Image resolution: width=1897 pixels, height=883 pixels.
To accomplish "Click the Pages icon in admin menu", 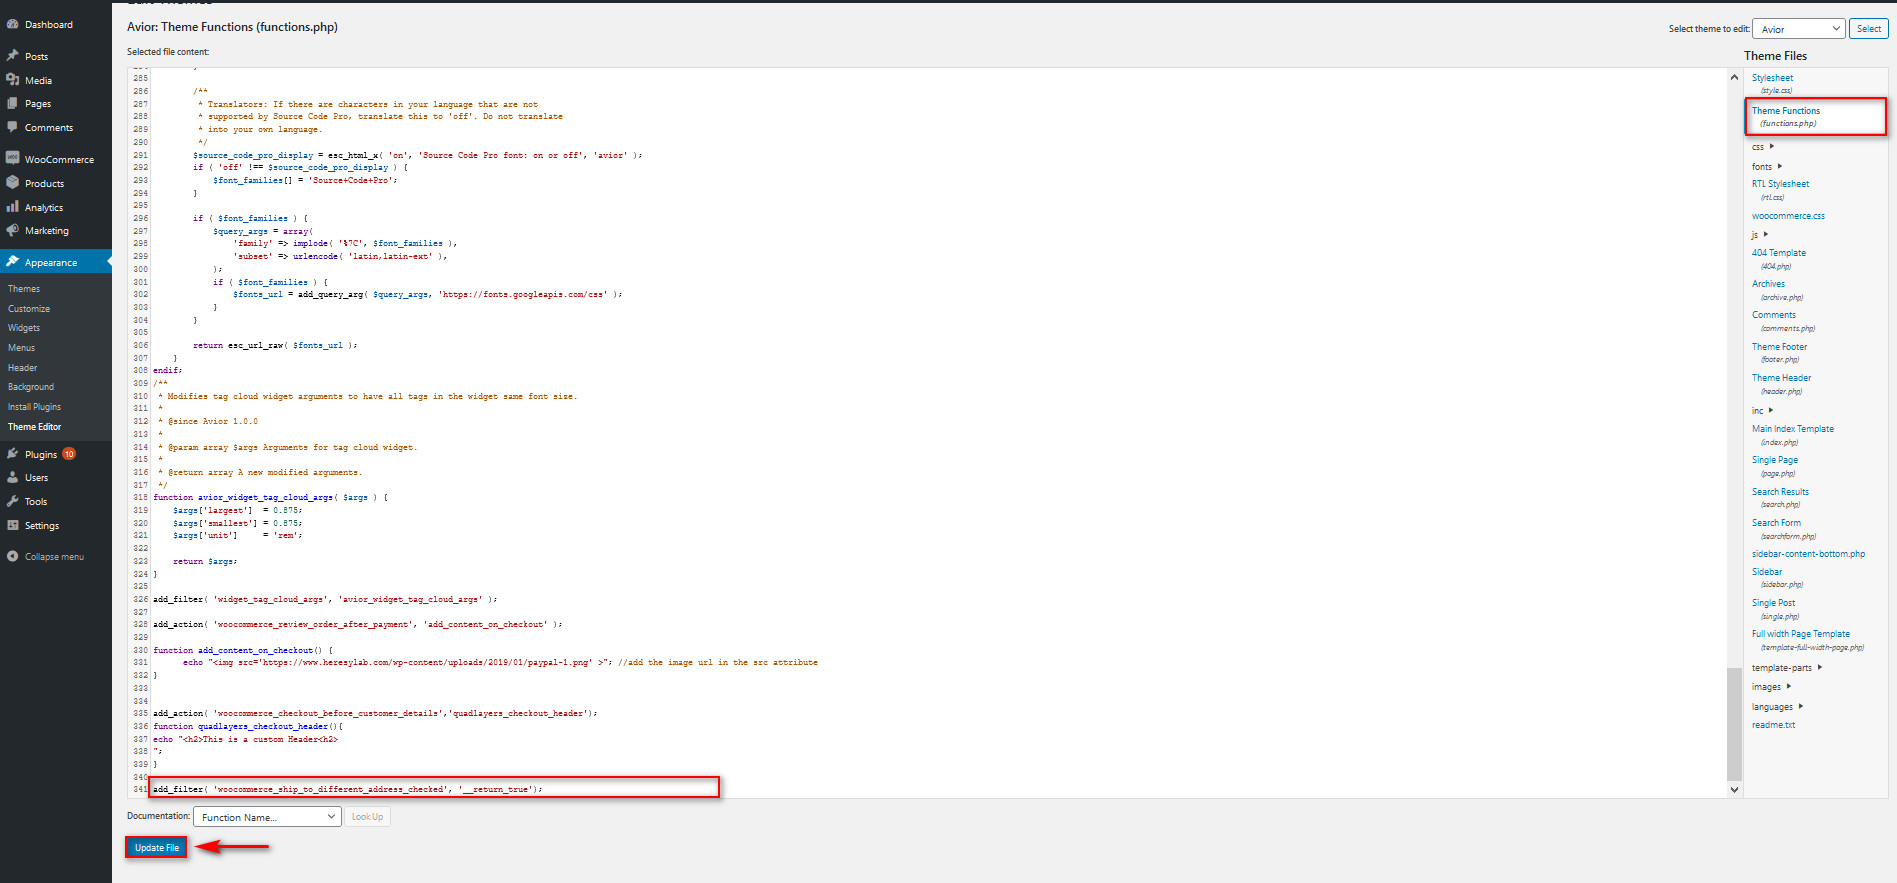I will point(13,103).
